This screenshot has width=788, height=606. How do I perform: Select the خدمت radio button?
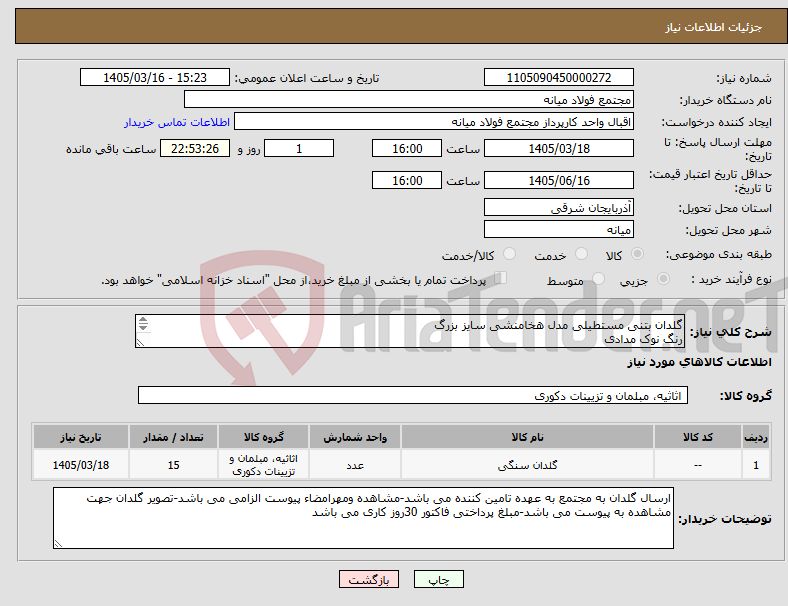tap(581, 254)
